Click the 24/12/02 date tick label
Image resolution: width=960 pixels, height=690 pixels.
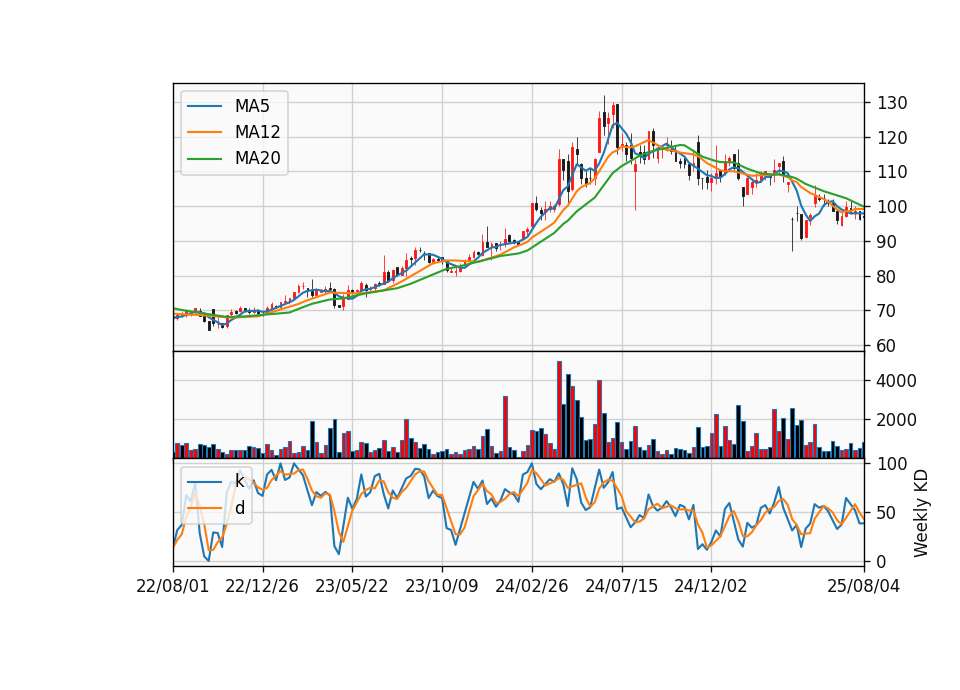point(711,586)
